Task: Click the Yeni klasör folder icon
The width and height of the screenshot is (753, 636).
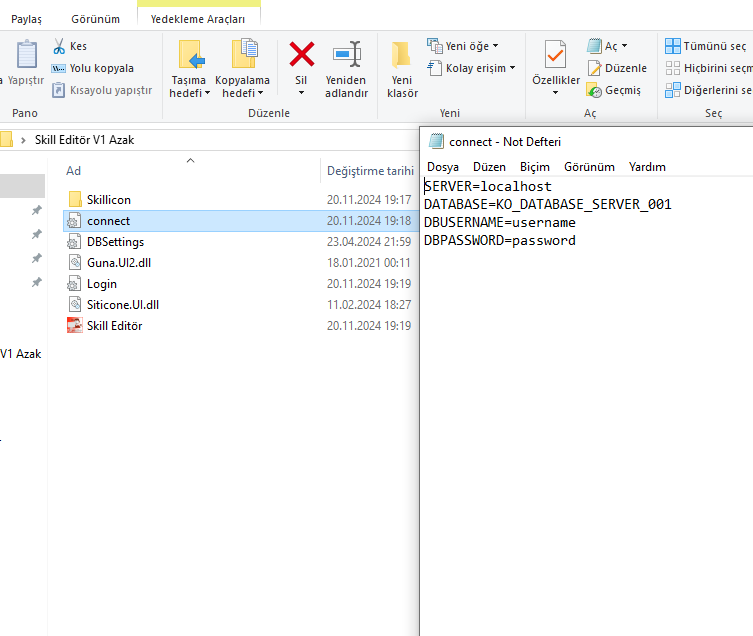Action: (x=402, y=54)
